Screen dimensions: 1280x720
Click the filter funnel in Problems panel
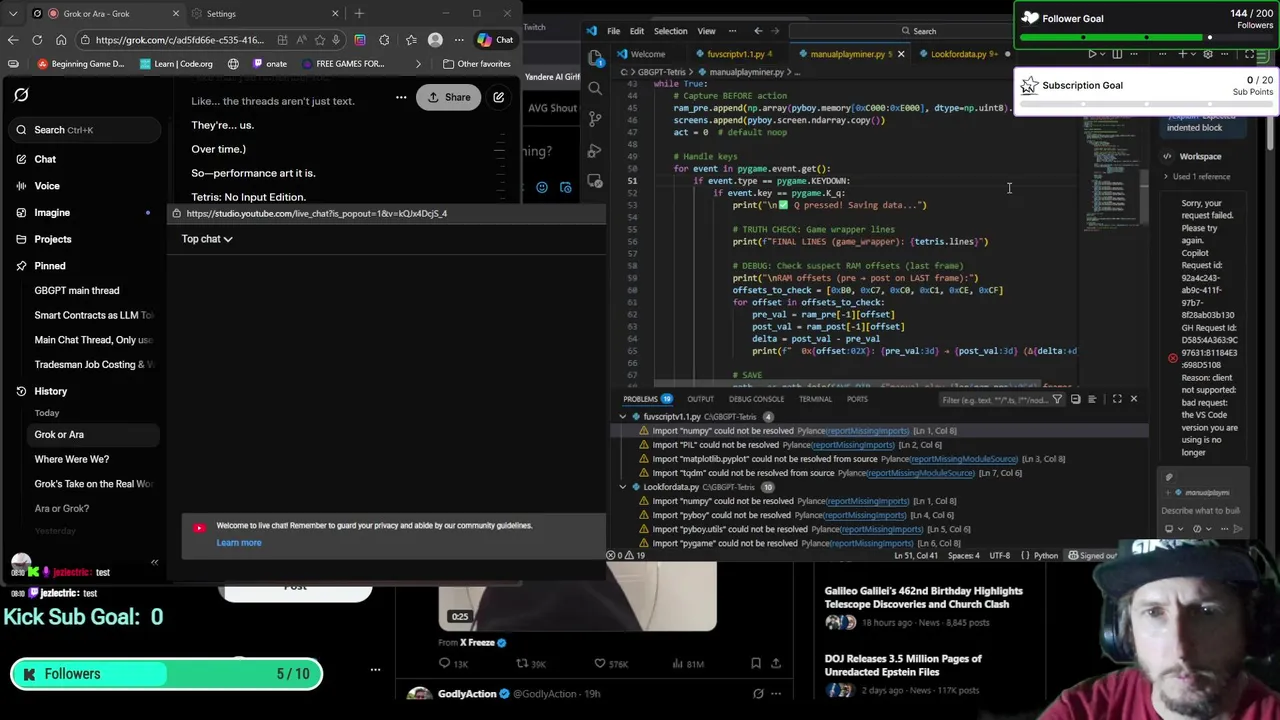click(x=1057, y=399)
